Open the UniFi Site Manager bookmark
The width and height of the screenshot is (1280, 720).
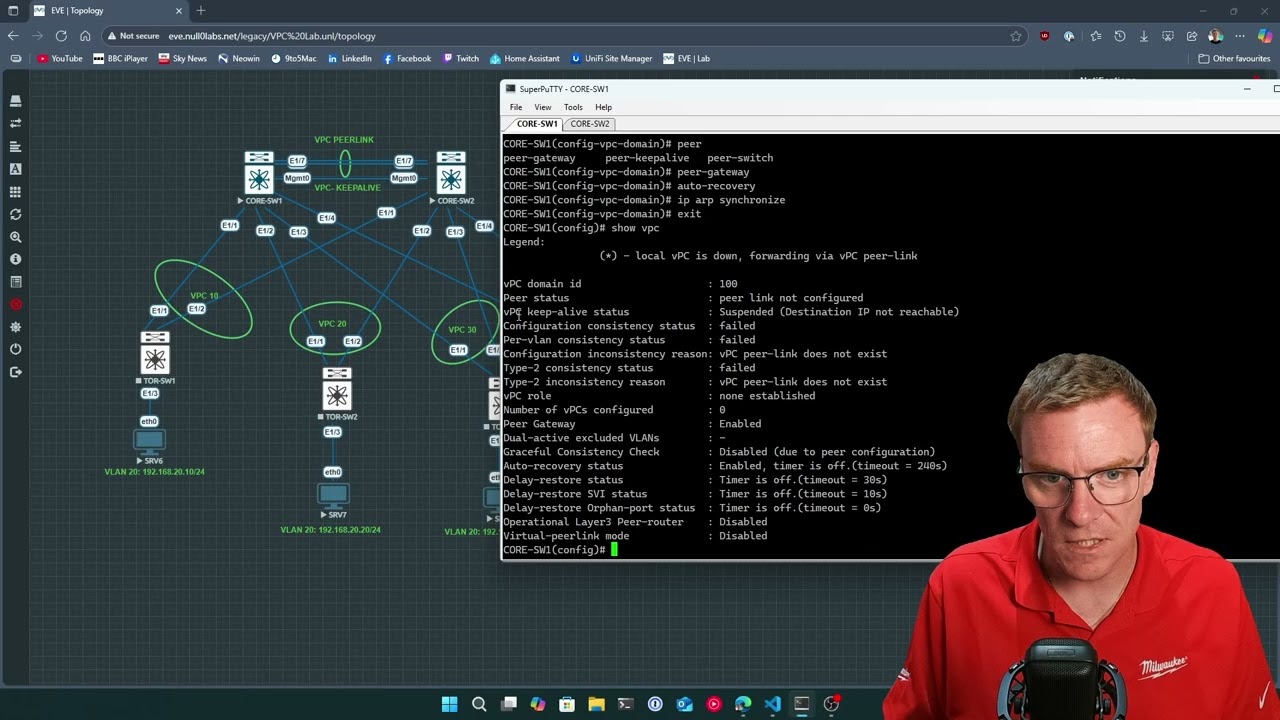612,58
